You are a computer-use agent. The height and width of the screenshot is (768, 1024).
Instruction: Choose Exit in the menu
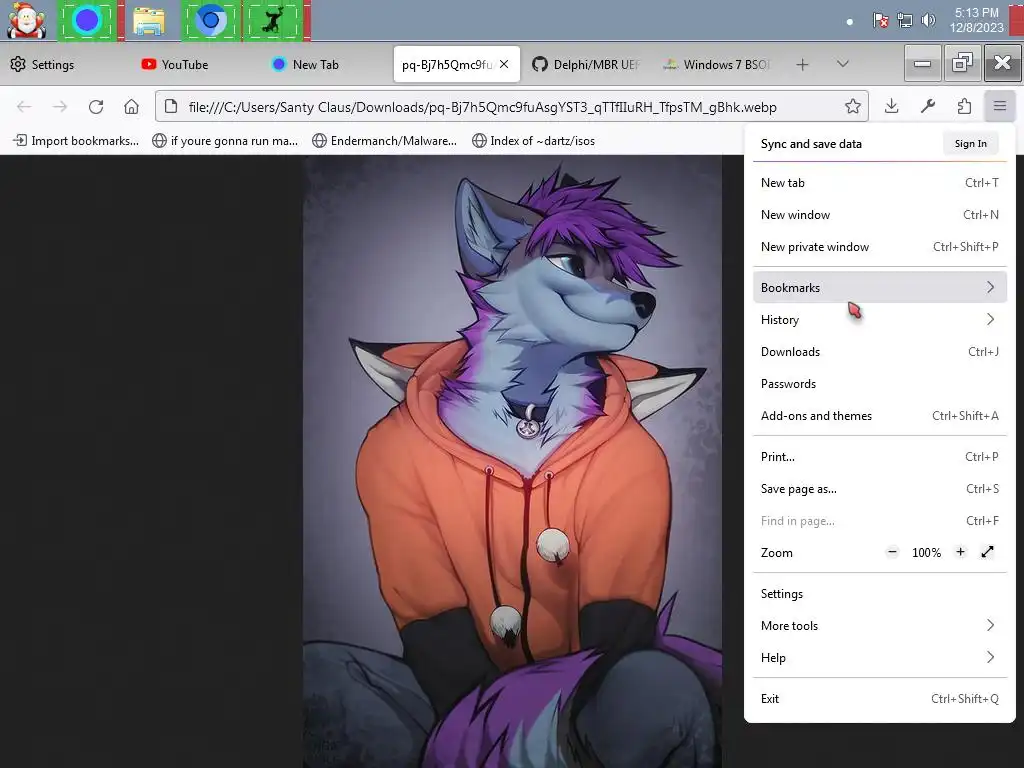click(880, 699)
